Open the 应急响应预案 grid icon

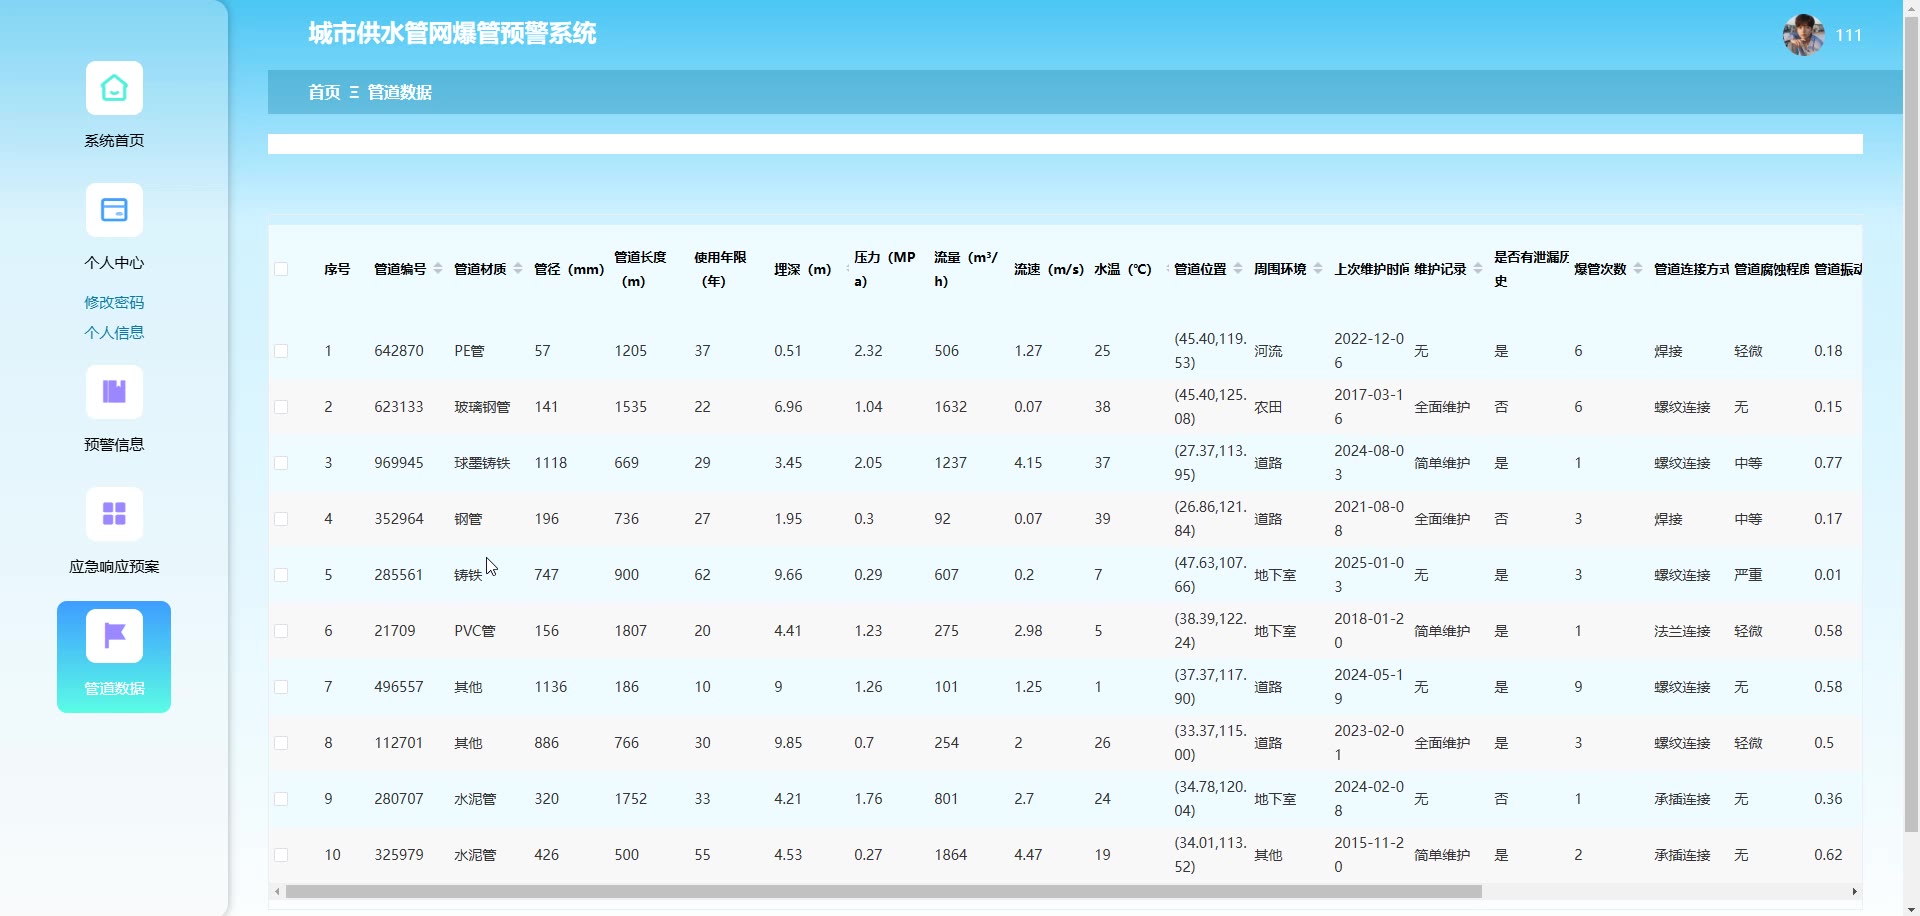114,515
